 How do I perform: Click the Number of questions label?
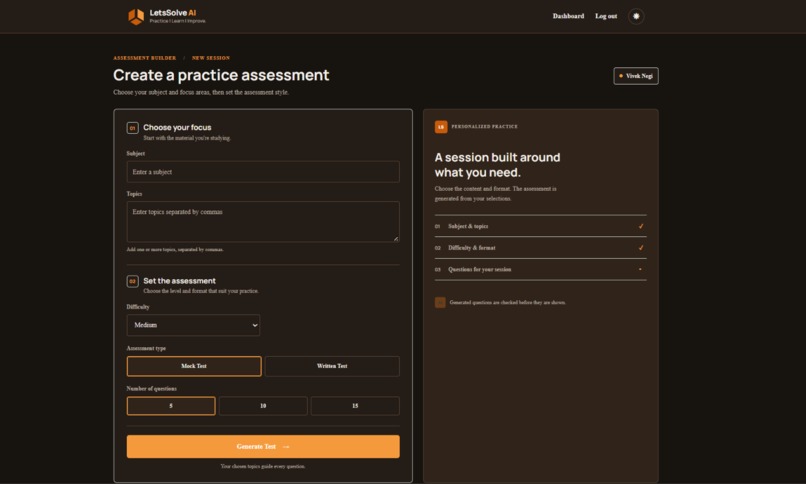[x=152, y=388]
